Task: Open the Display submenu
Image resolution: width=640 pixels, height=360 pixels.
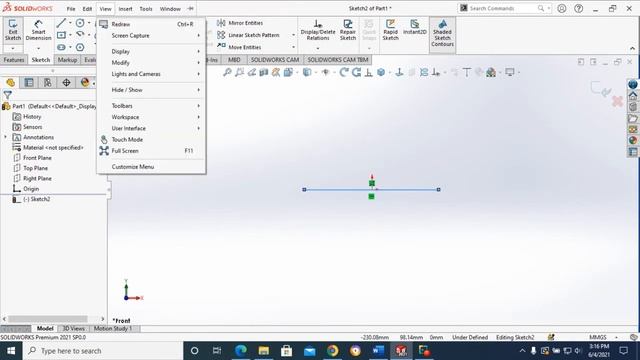Action: [x=151, y=51]
